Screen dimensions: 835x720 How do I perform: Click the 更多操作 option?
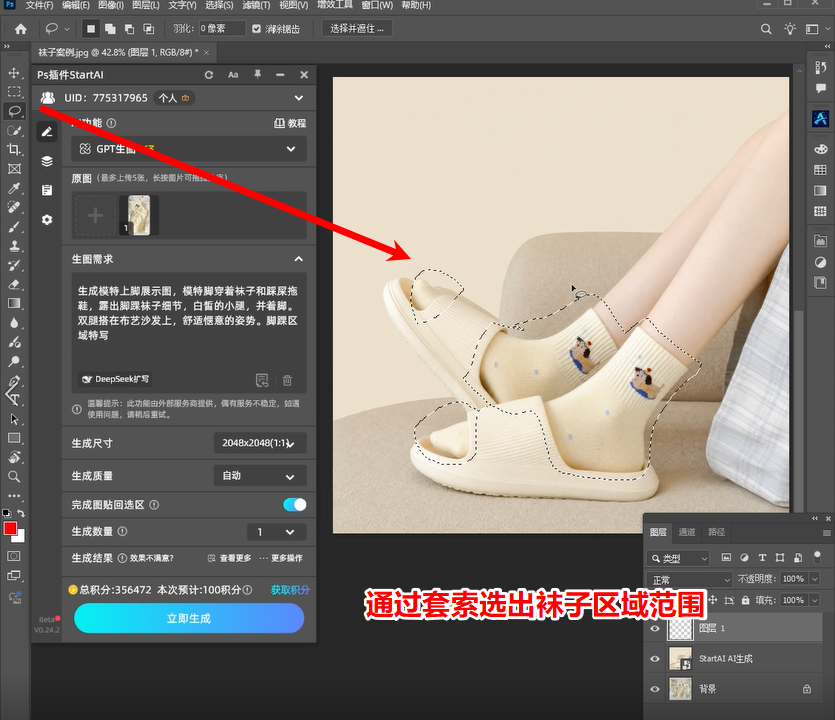pos(281,558)
